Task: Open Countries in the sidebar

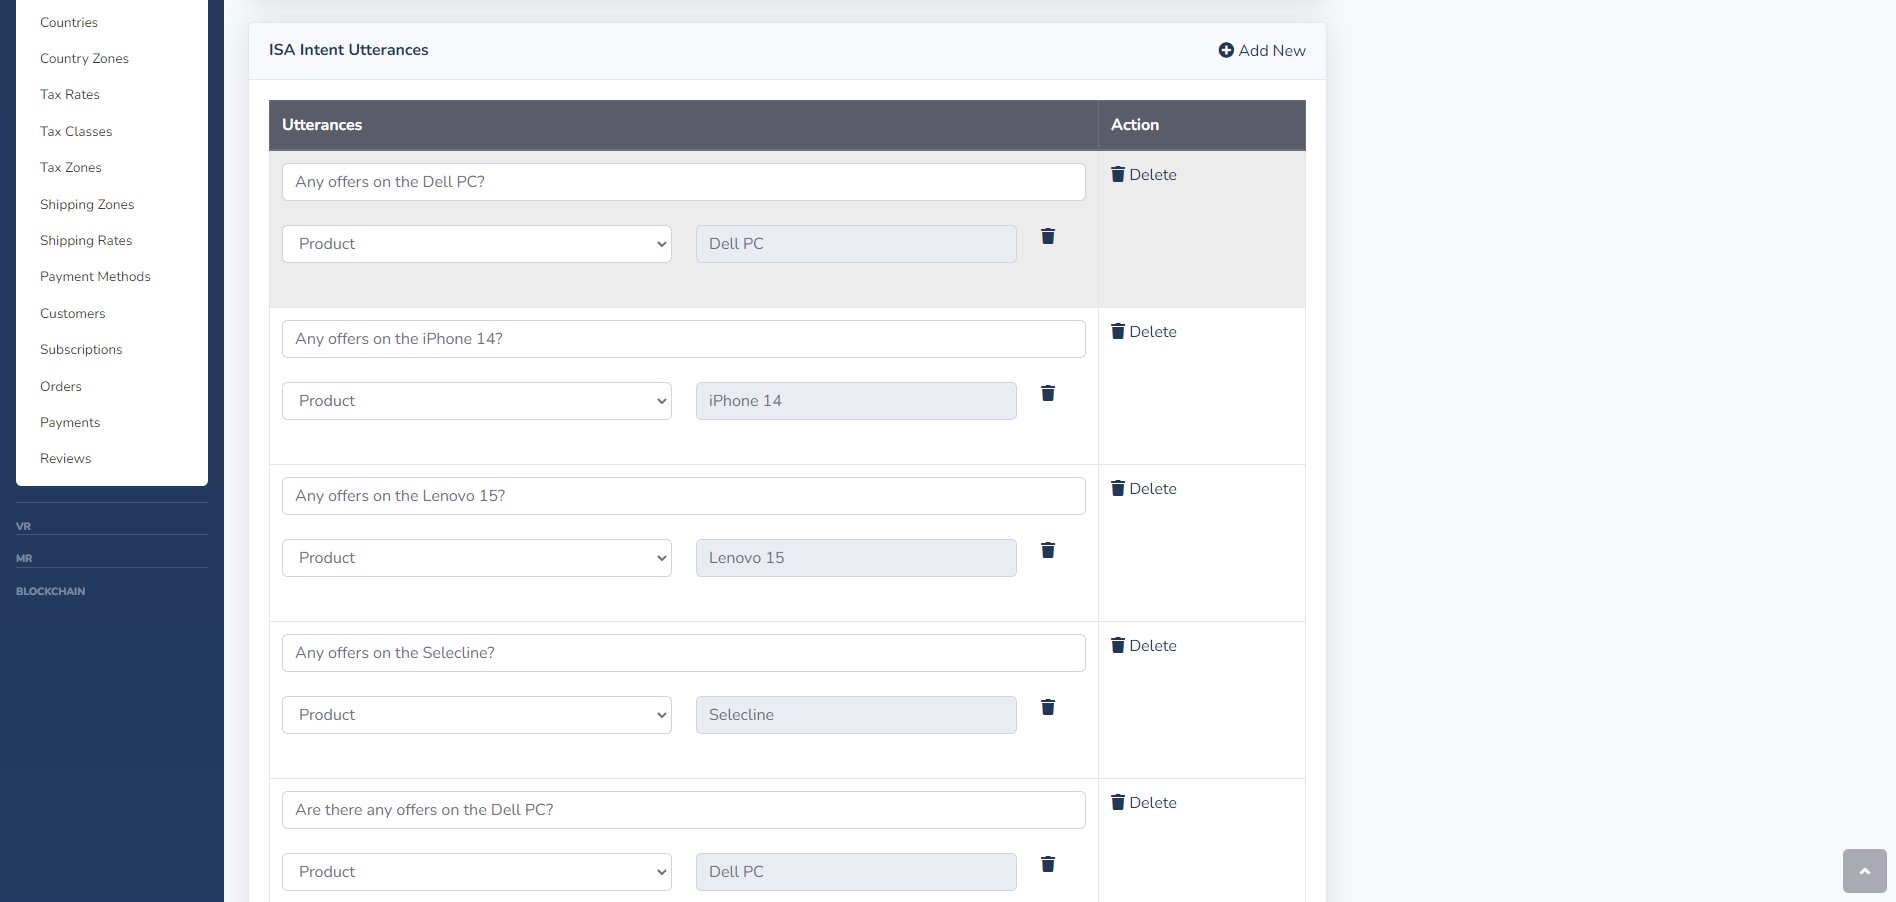Action: [69, 22]
